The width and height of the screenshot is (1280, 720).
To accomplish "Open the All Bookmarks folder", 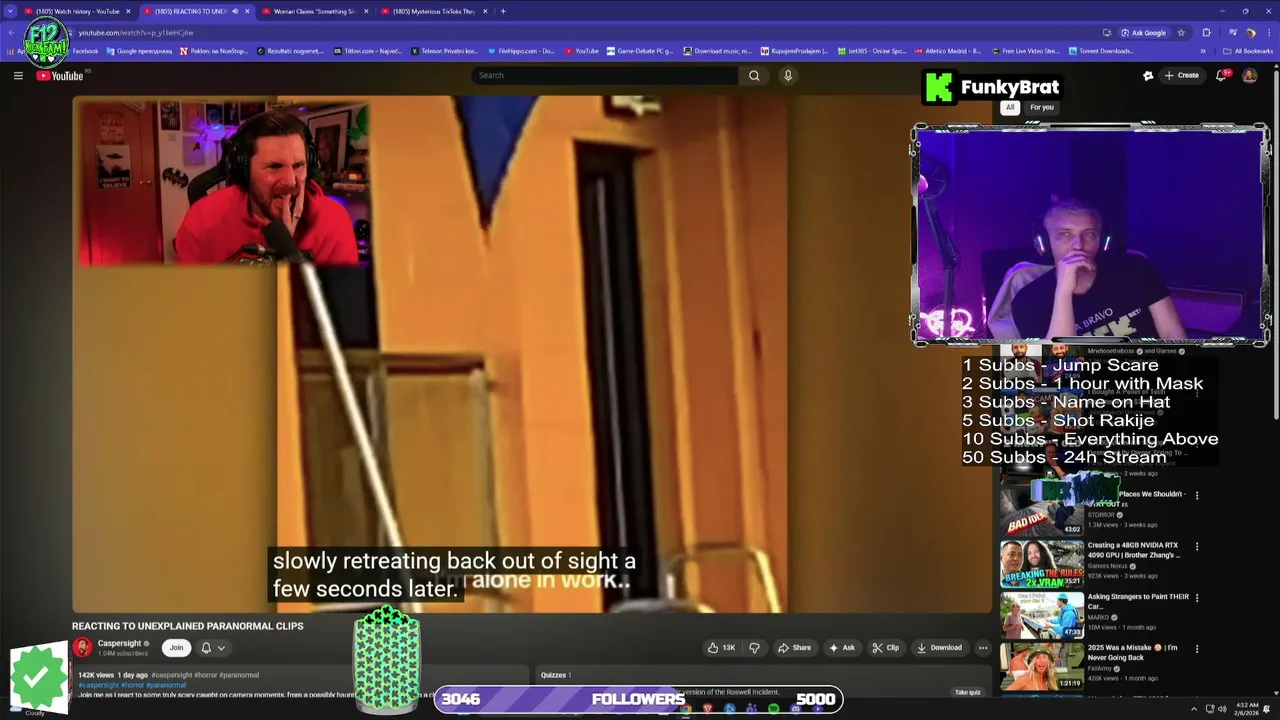I will [1247, 51].
